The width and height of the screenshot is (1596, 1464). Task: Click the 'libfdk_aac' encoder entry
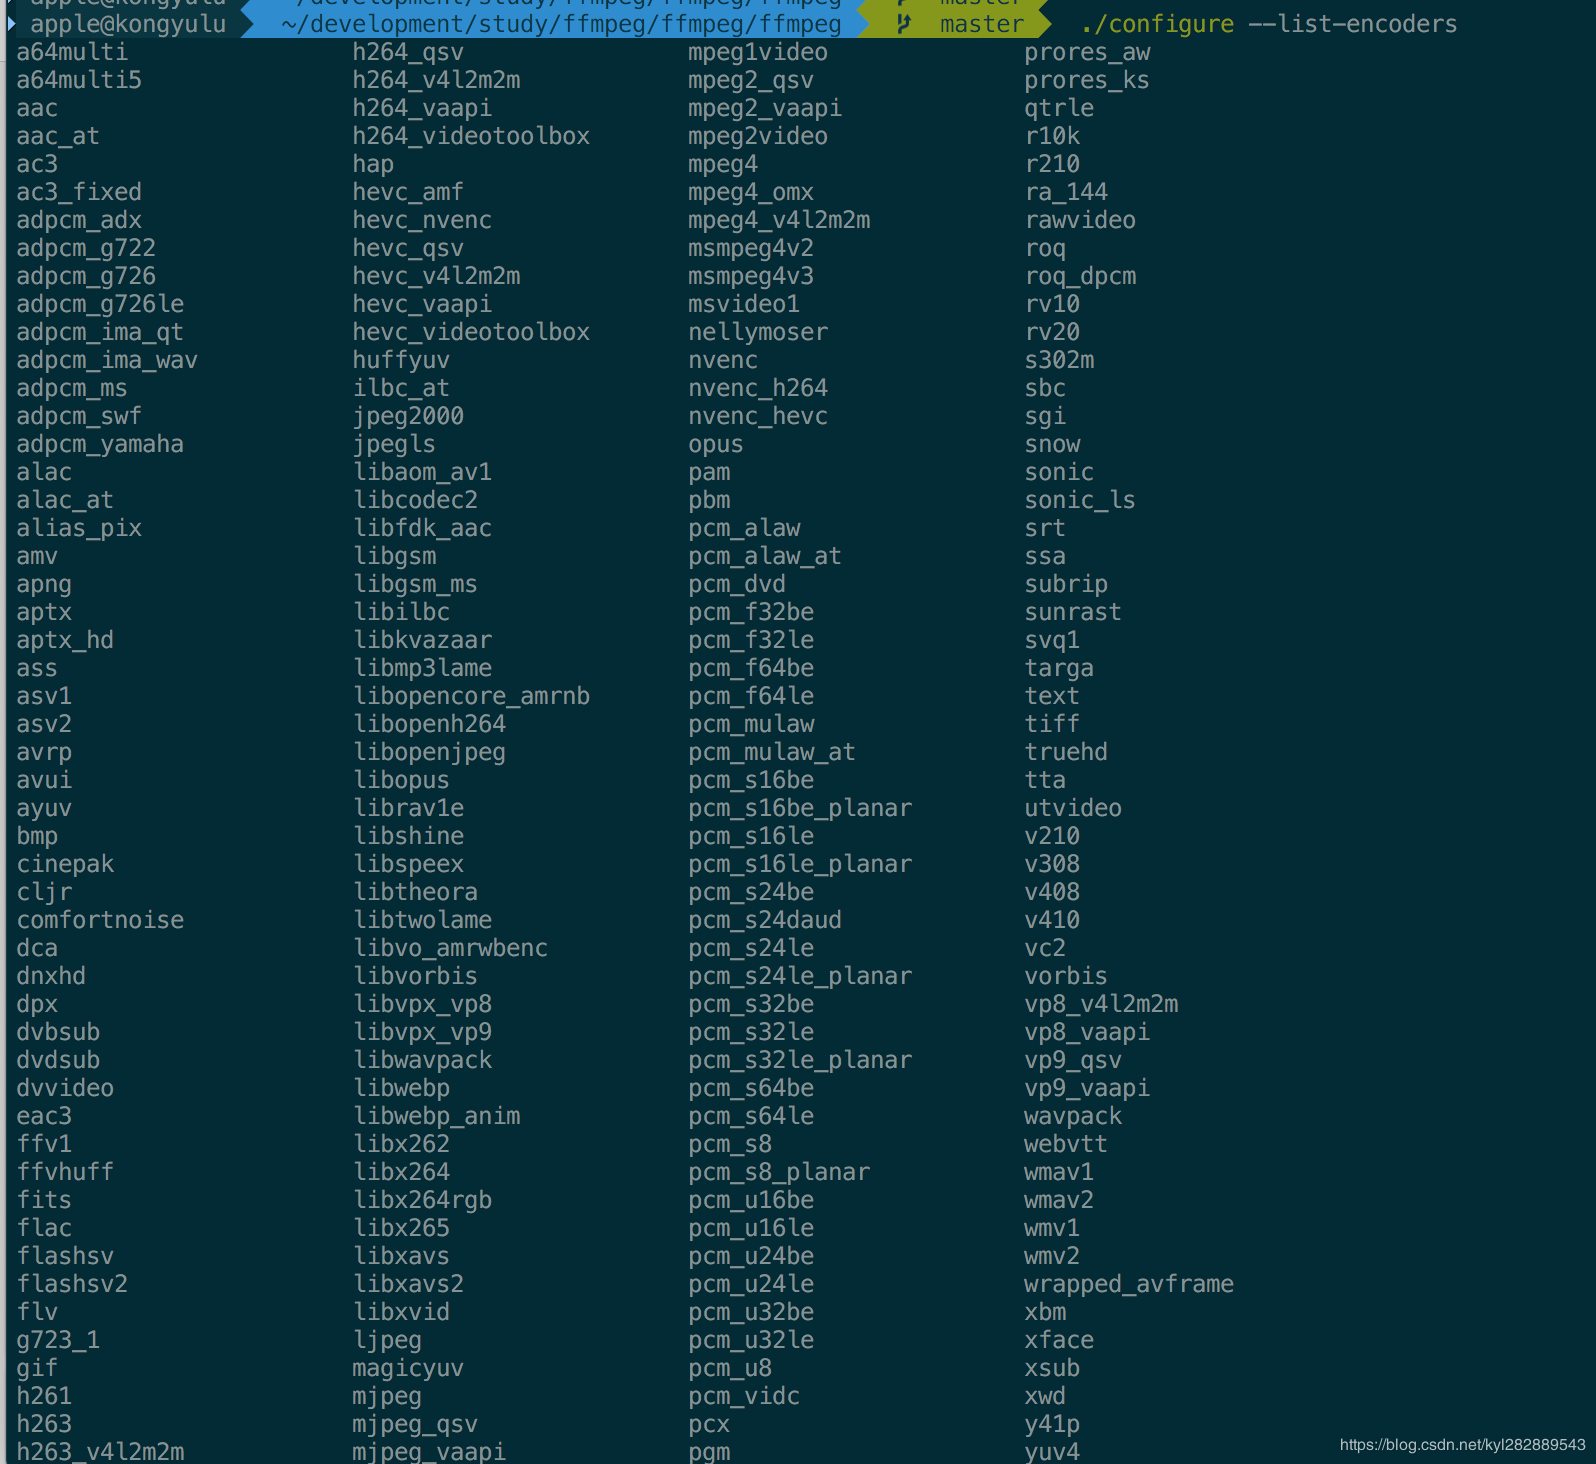coord(422,528)
